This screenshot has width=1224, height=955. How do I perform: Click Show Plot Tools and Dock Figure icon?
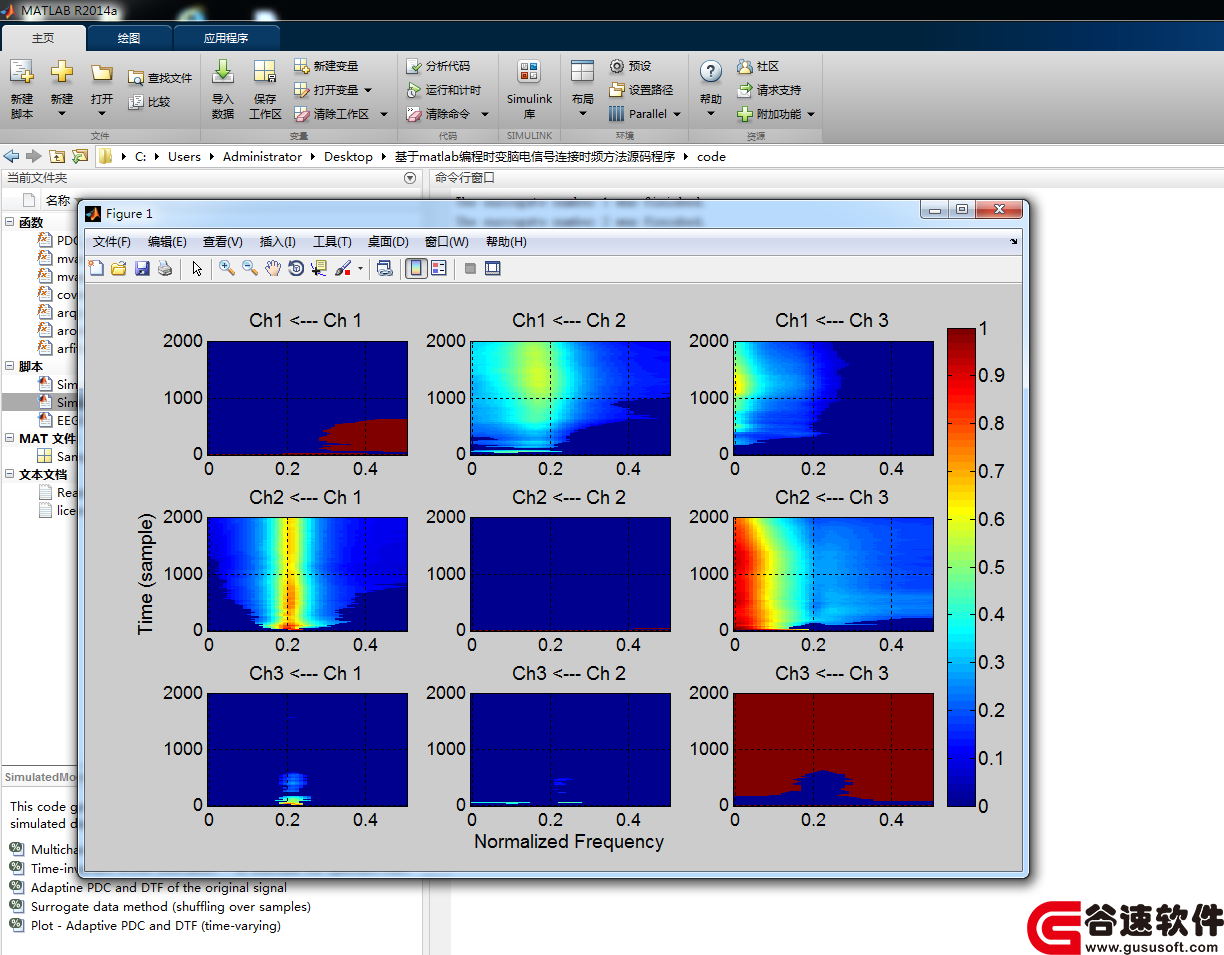(x=492, y=268)
